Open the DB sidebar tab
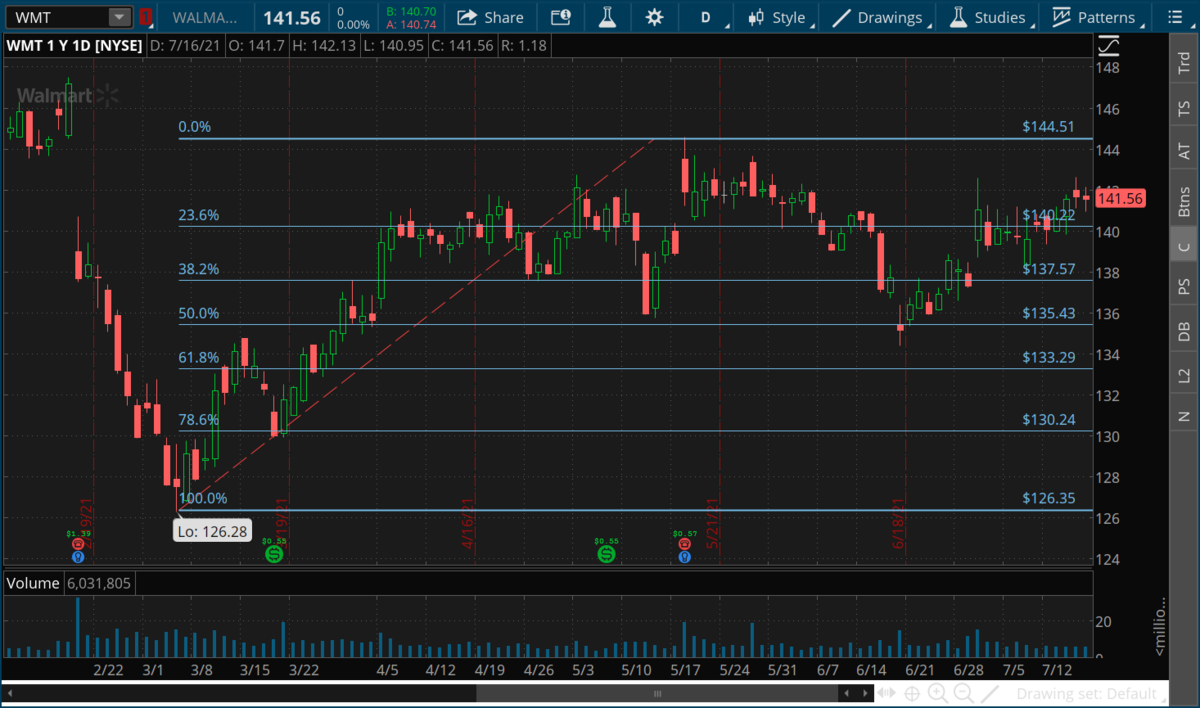1200x708 pixels. [1184, 332]
